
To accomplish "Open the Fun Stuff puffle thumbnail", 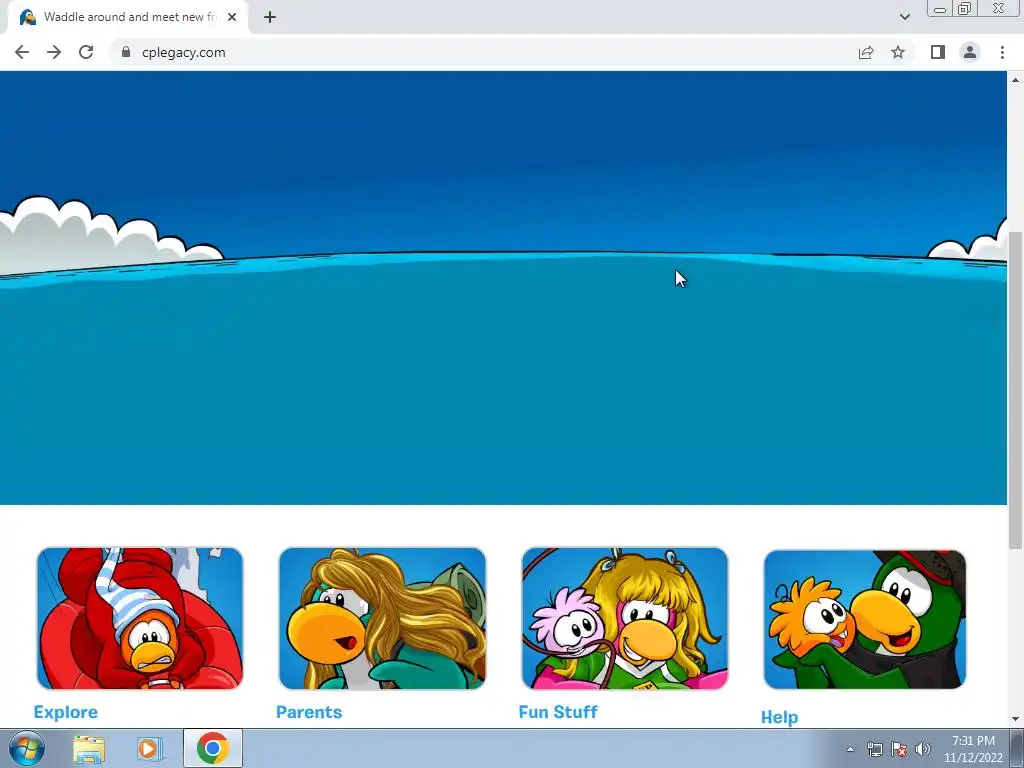I will 625,618.
